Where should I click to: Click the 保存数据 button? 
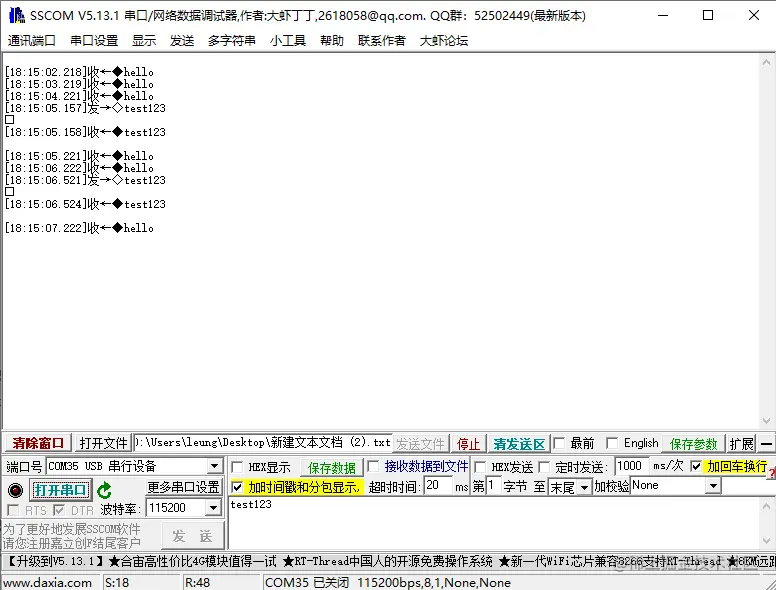332,467
